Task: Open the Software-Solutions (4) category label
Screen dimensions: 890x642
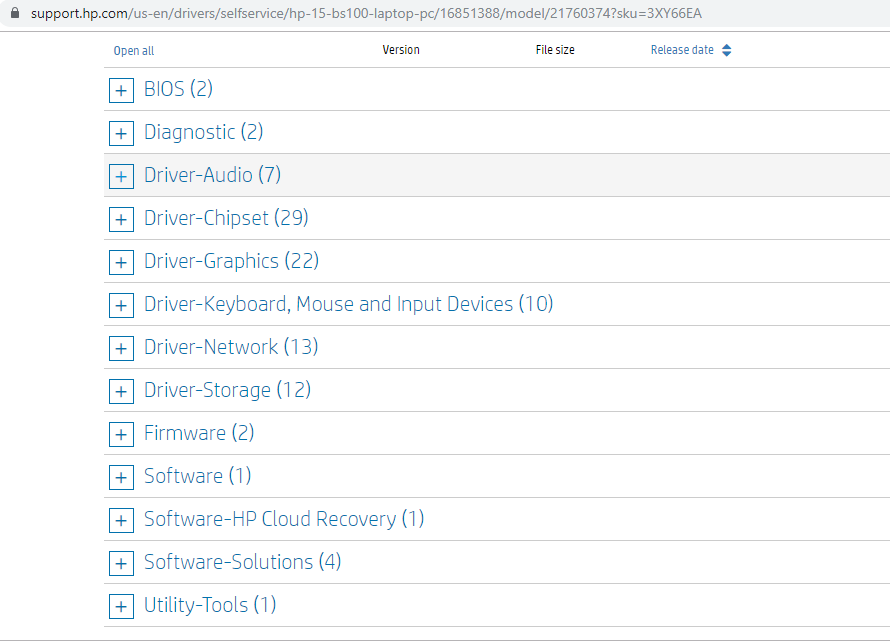Action: [242, 563]
